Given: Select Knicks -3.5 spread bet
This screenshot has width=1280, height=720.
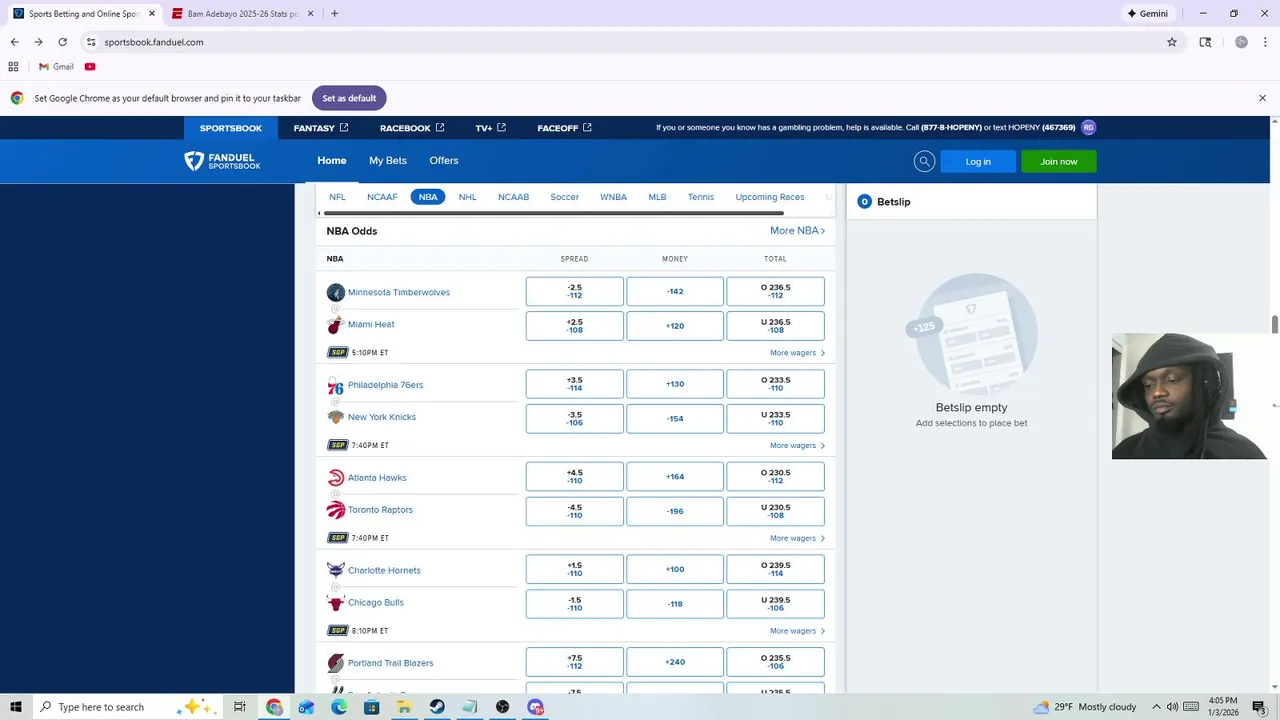Looking at the screenshot, I should click(x=575, y=418).
